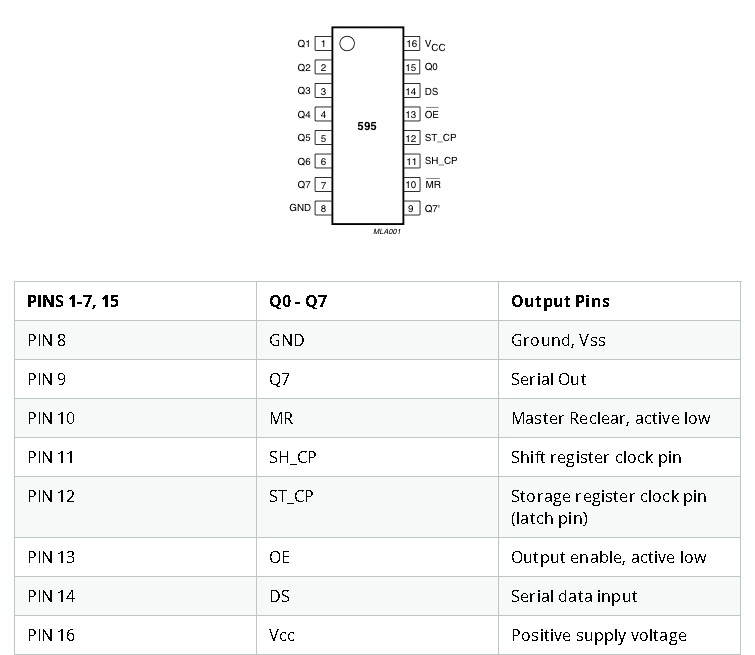Screen dimensions: 755x655
Task: Select the "SH_CP" cell in the table
Action: tap(293, 457)
